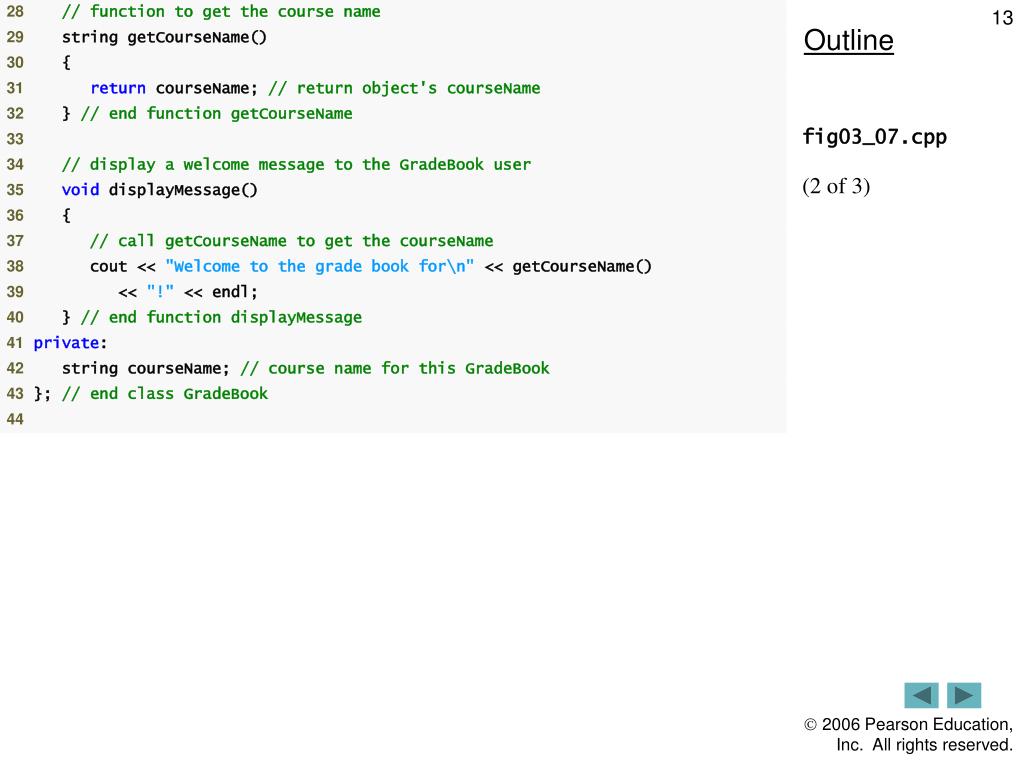Screen dimensions: 1024x768
Task: Click the "Inc. All rights reserved." line
Action: [x=924, y=745]
